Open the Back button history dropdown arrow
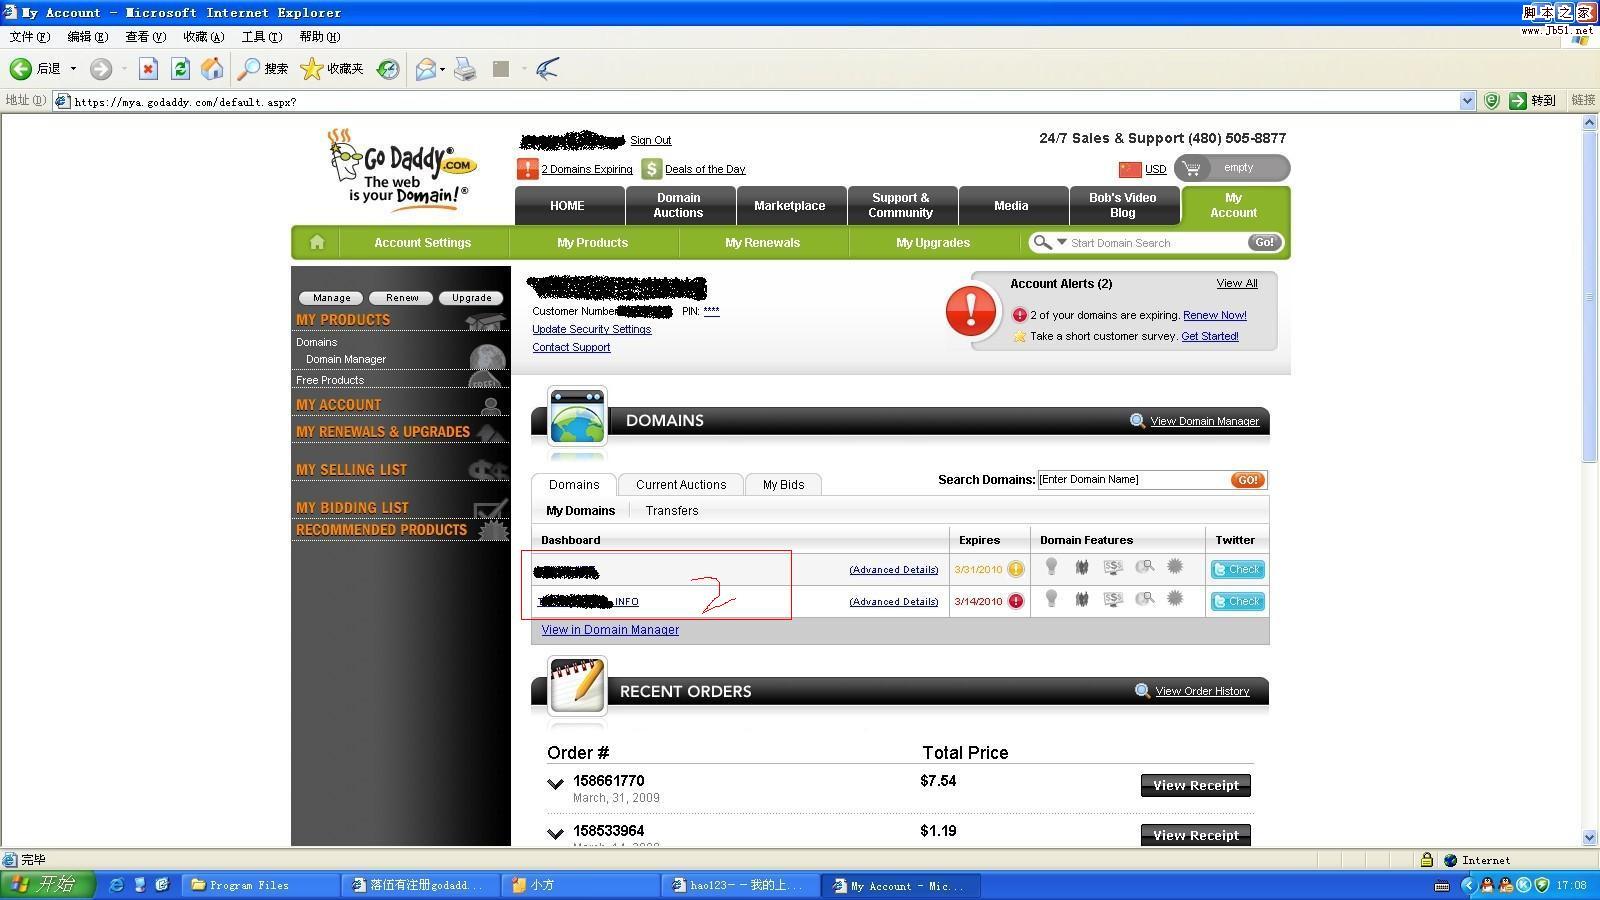The height and width of the screenshot is (900, 1600). (x=73, y=69)
